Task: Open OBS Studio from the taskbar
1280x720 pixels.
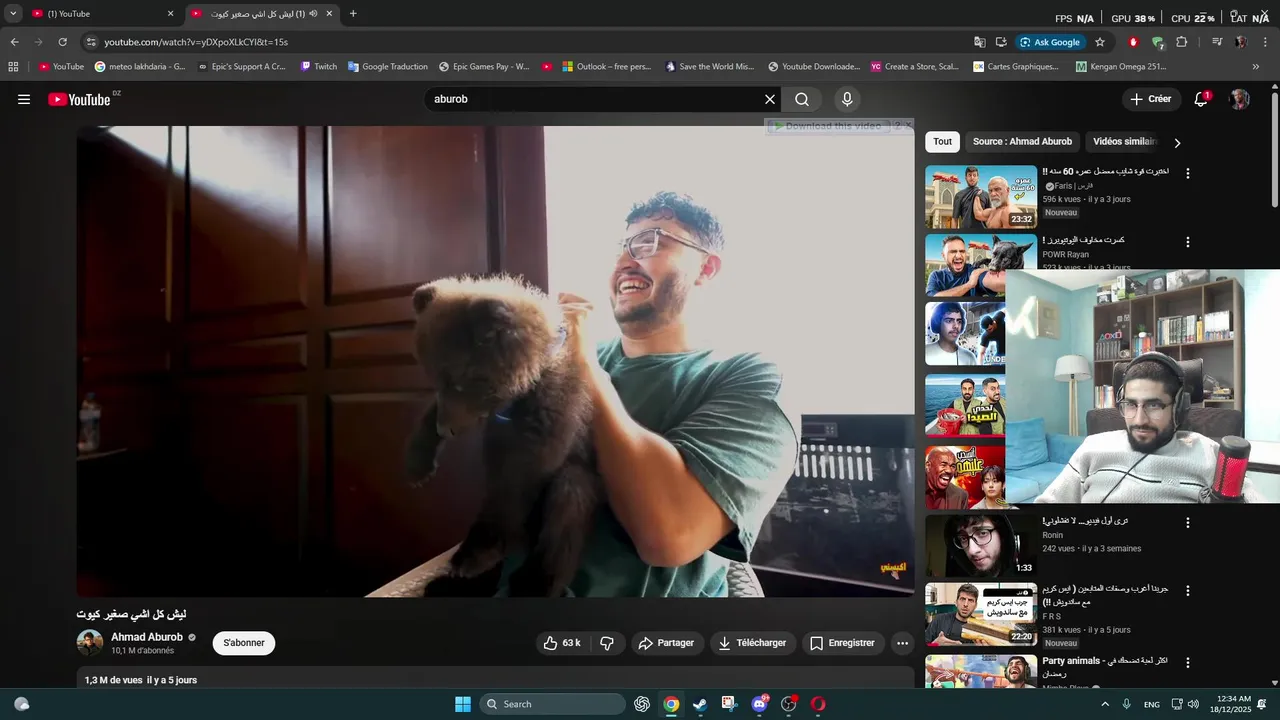Action: pos(788,704)
